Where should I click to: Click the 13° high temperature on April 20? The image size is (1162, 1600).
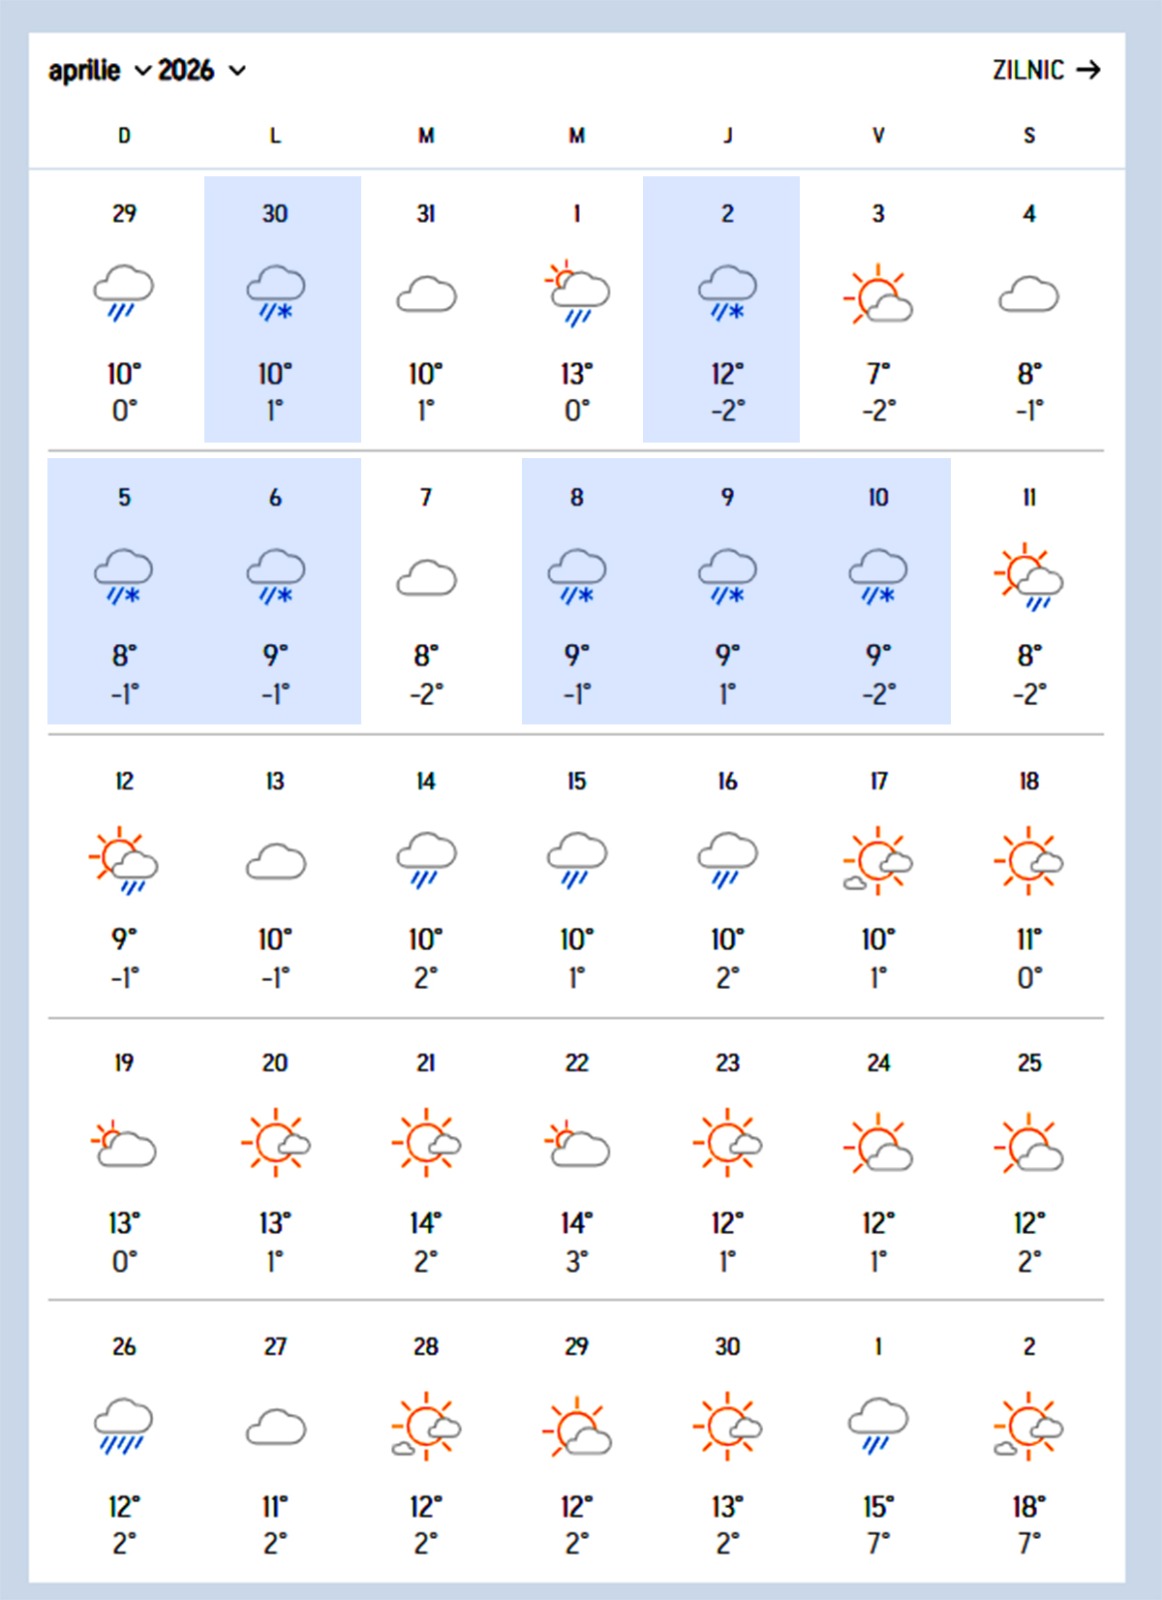point(275,1223)
